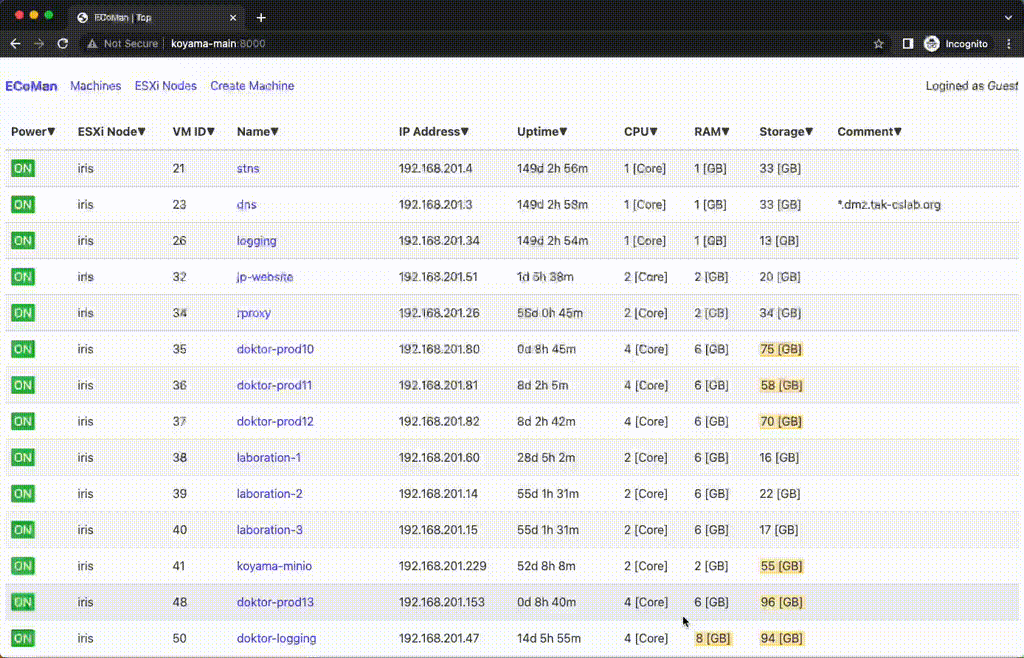
Task: Click the 94 [GB] storage value
Action: (x=781, y=638)
